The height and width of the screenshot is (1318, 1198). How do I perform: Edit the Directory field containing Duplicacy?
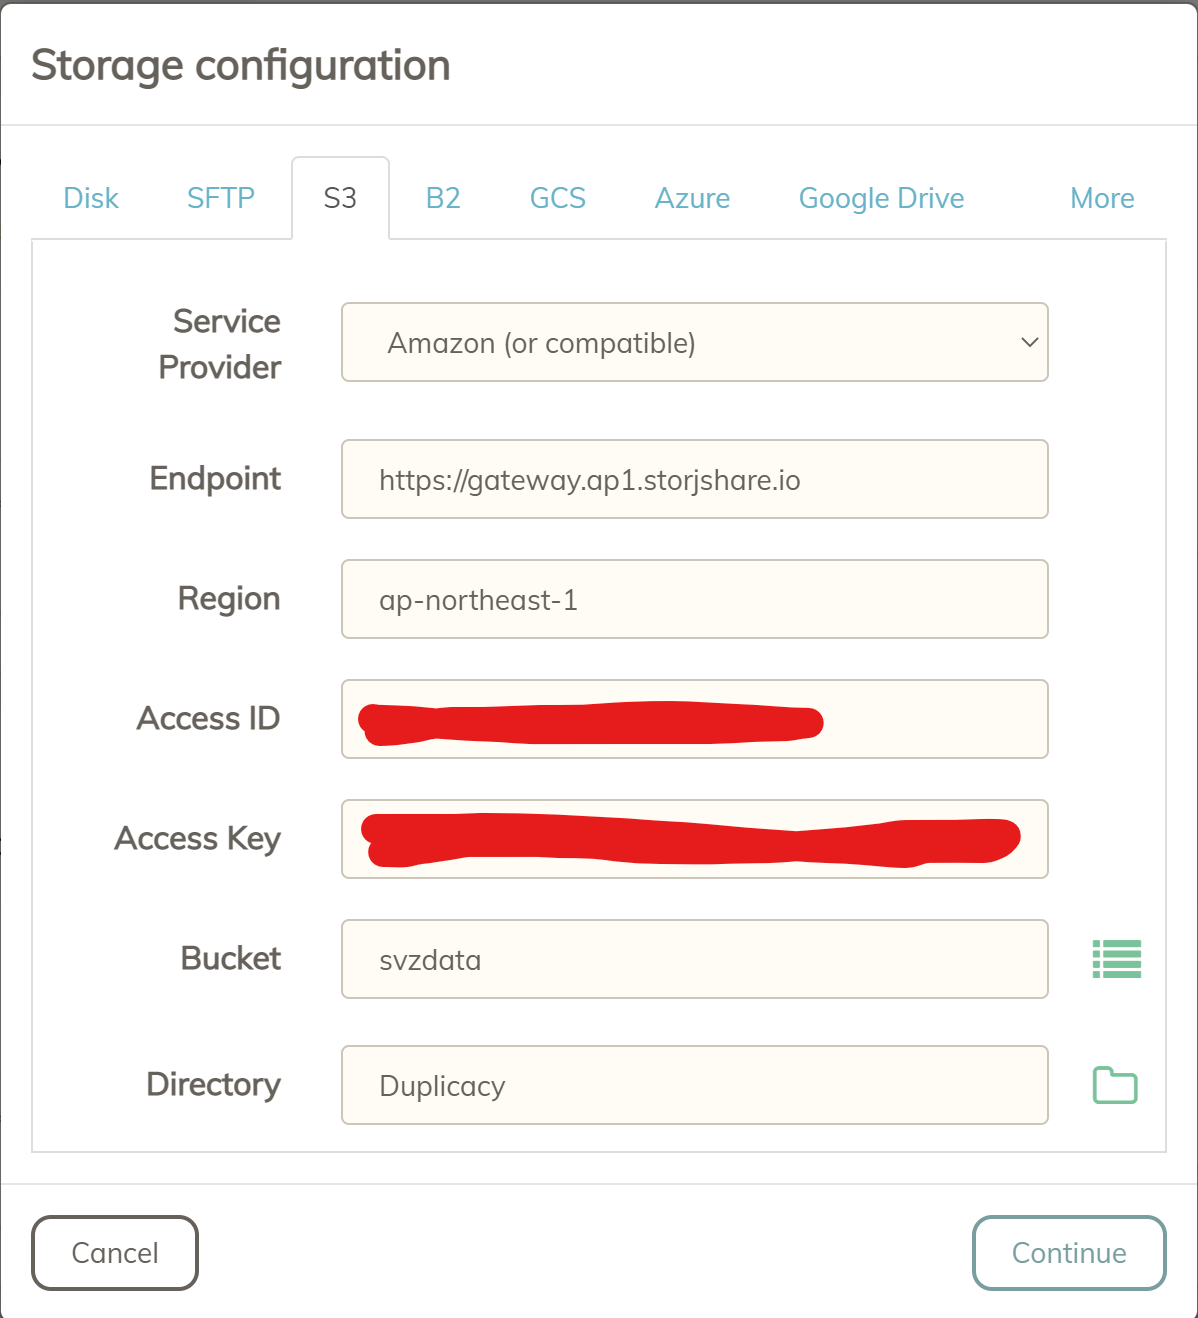point(695,1085)
